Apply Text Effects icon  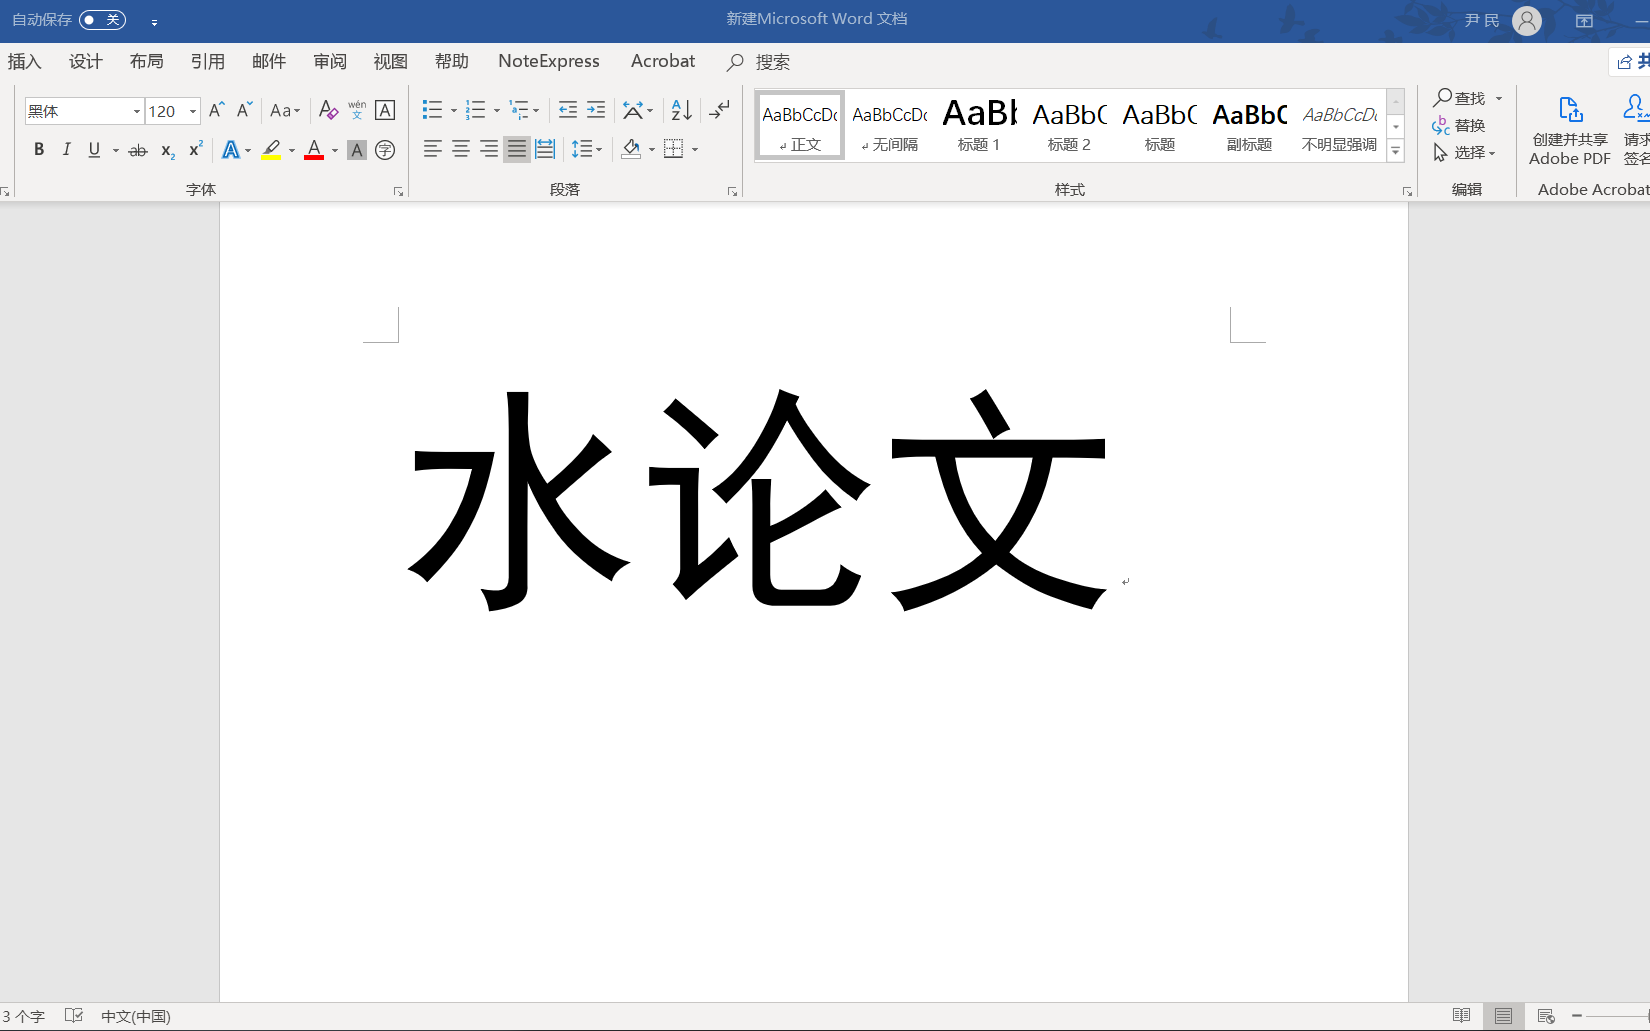[230, 150]
